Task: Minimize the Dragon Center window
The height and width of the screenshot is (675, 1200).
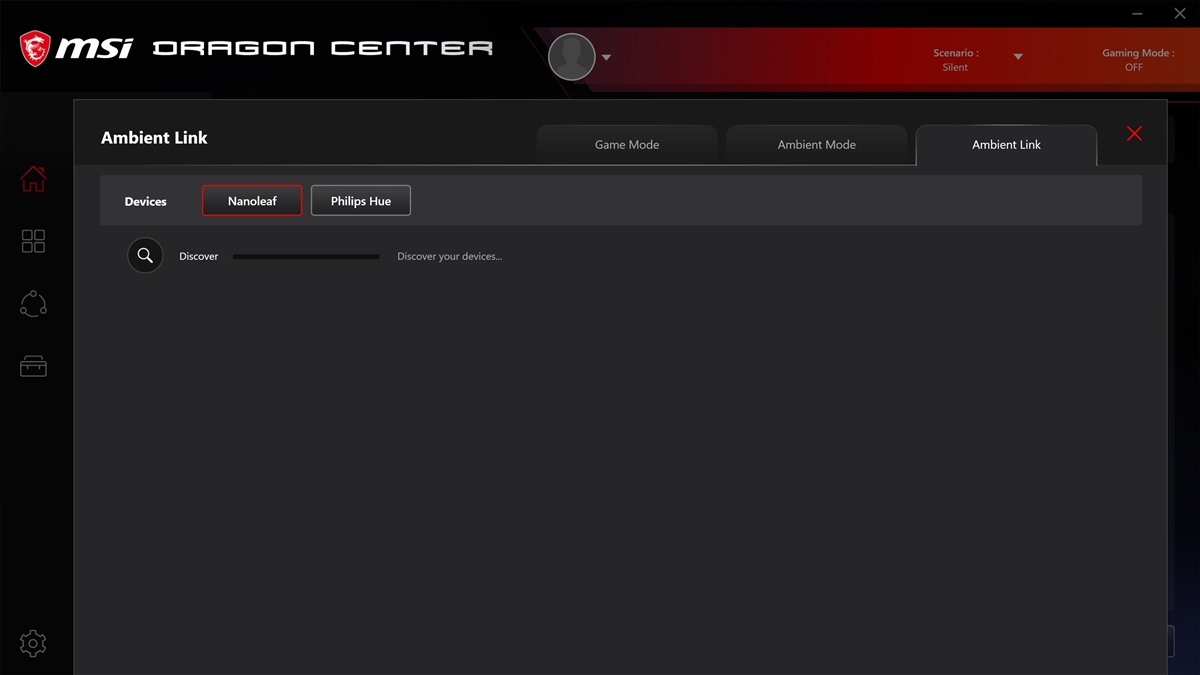Action: [x=1138, y=14]
